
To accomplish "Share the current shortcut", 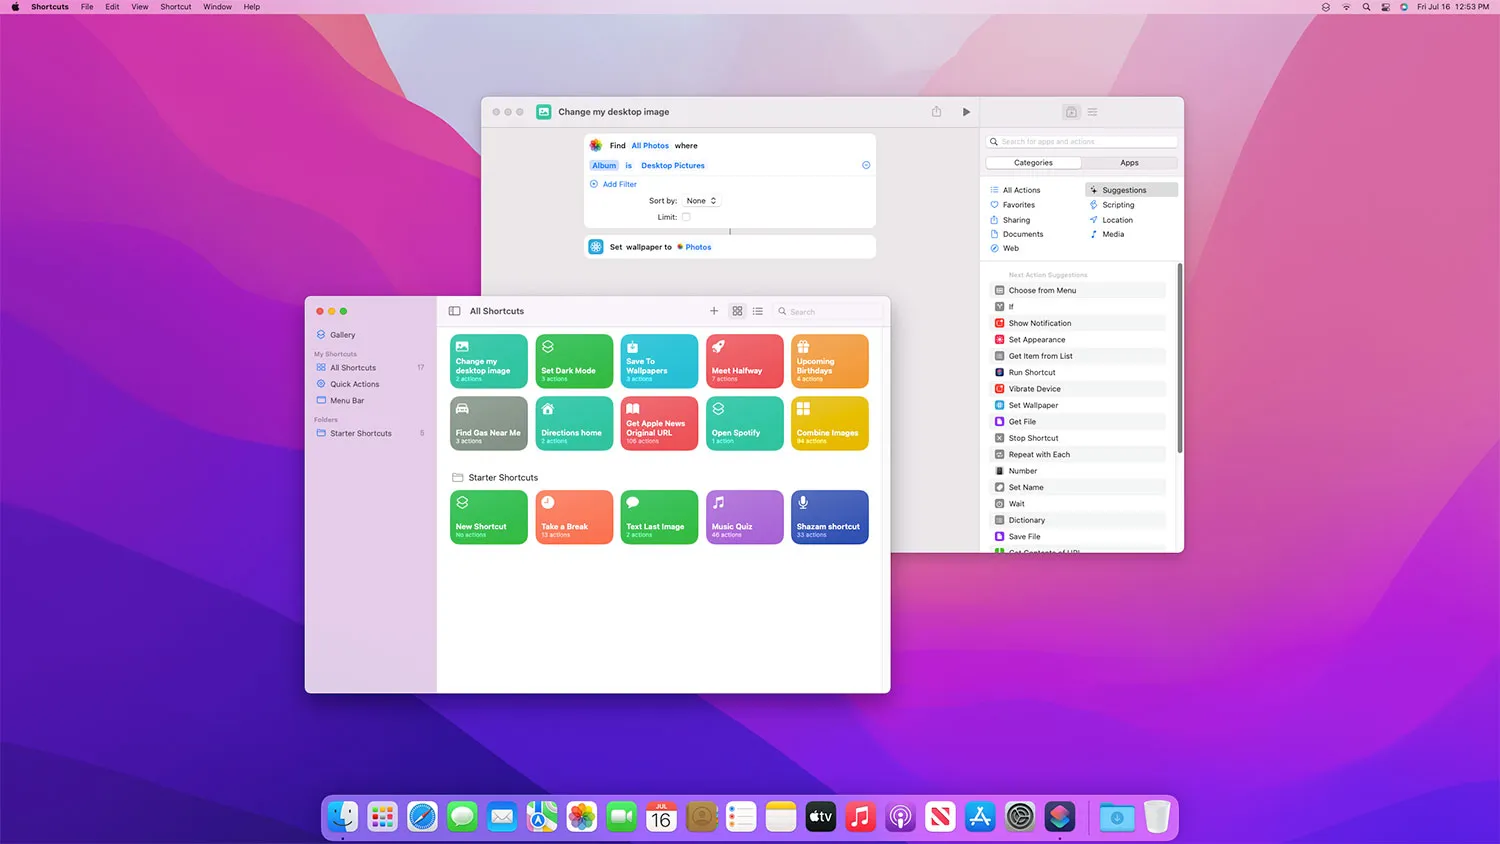I will coord(936,111).
